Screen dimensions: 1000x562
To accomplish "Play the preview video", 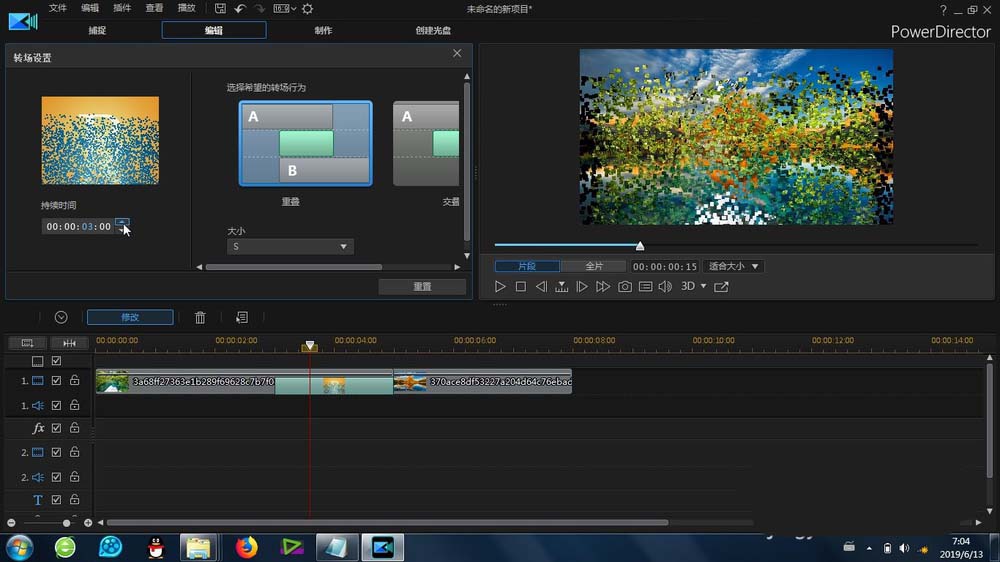I will click(x=500, y=286).
